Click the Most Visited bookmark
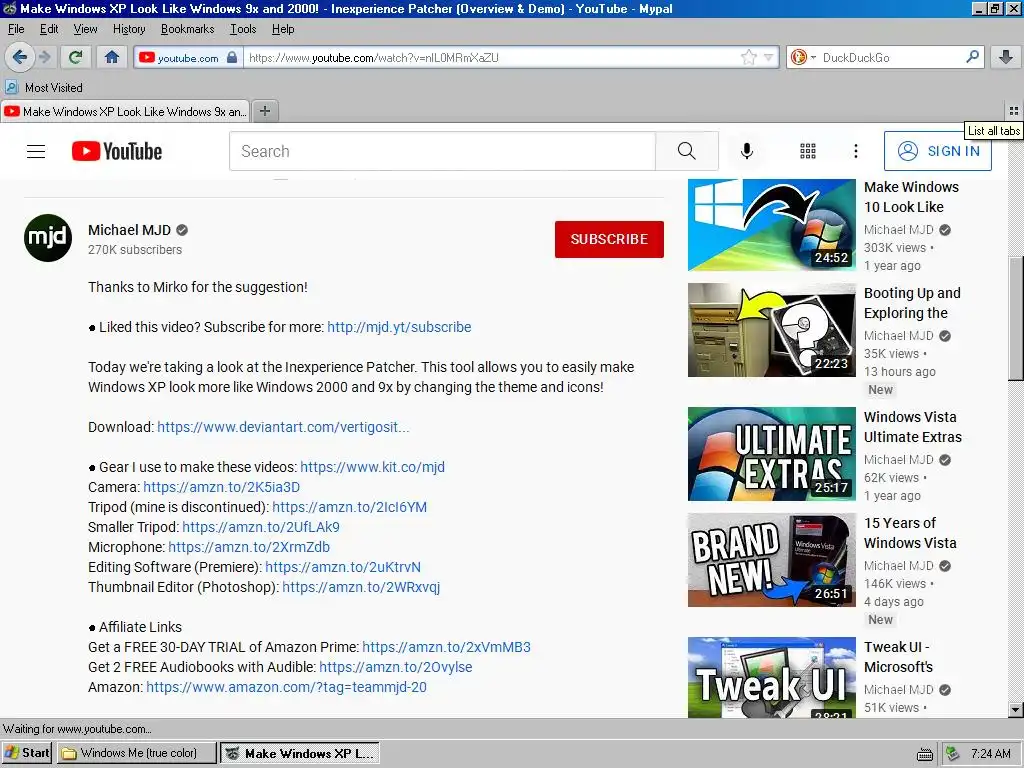The width and height of the screenshot is (1024, 768). coord(44,88)
